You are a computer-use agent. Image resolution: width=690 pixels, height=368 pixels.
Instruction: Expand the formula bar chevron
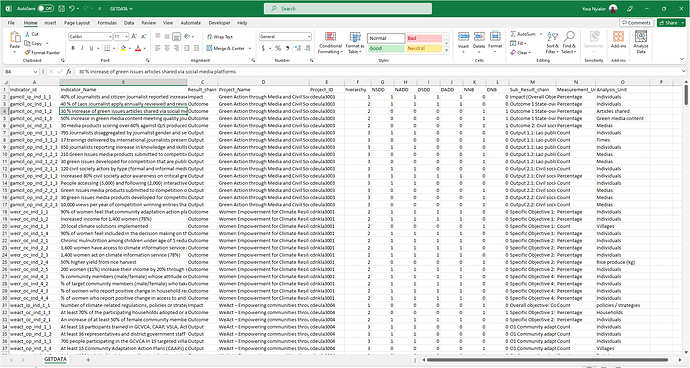(x=683, y=71)
